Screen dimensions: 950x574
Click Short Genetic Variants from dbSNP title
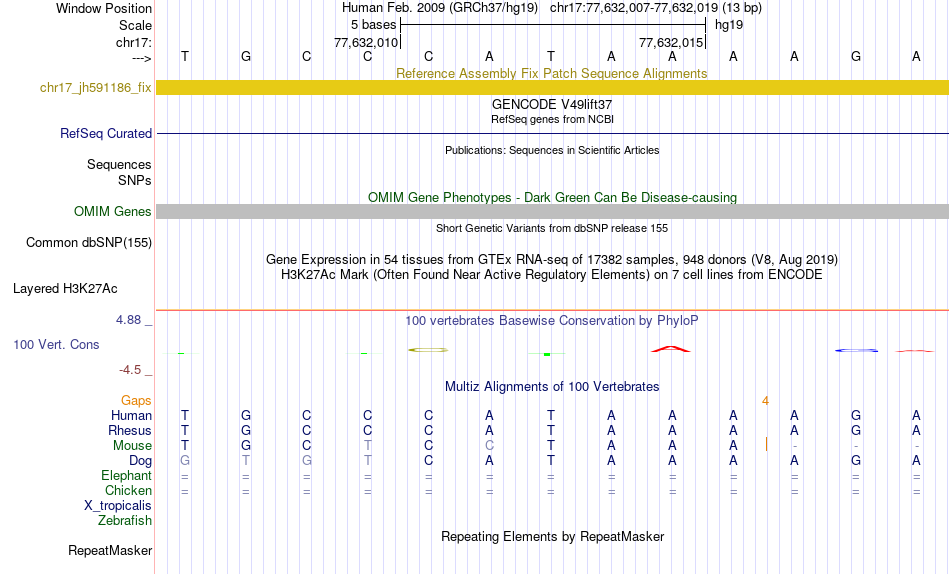click(552, 229)
